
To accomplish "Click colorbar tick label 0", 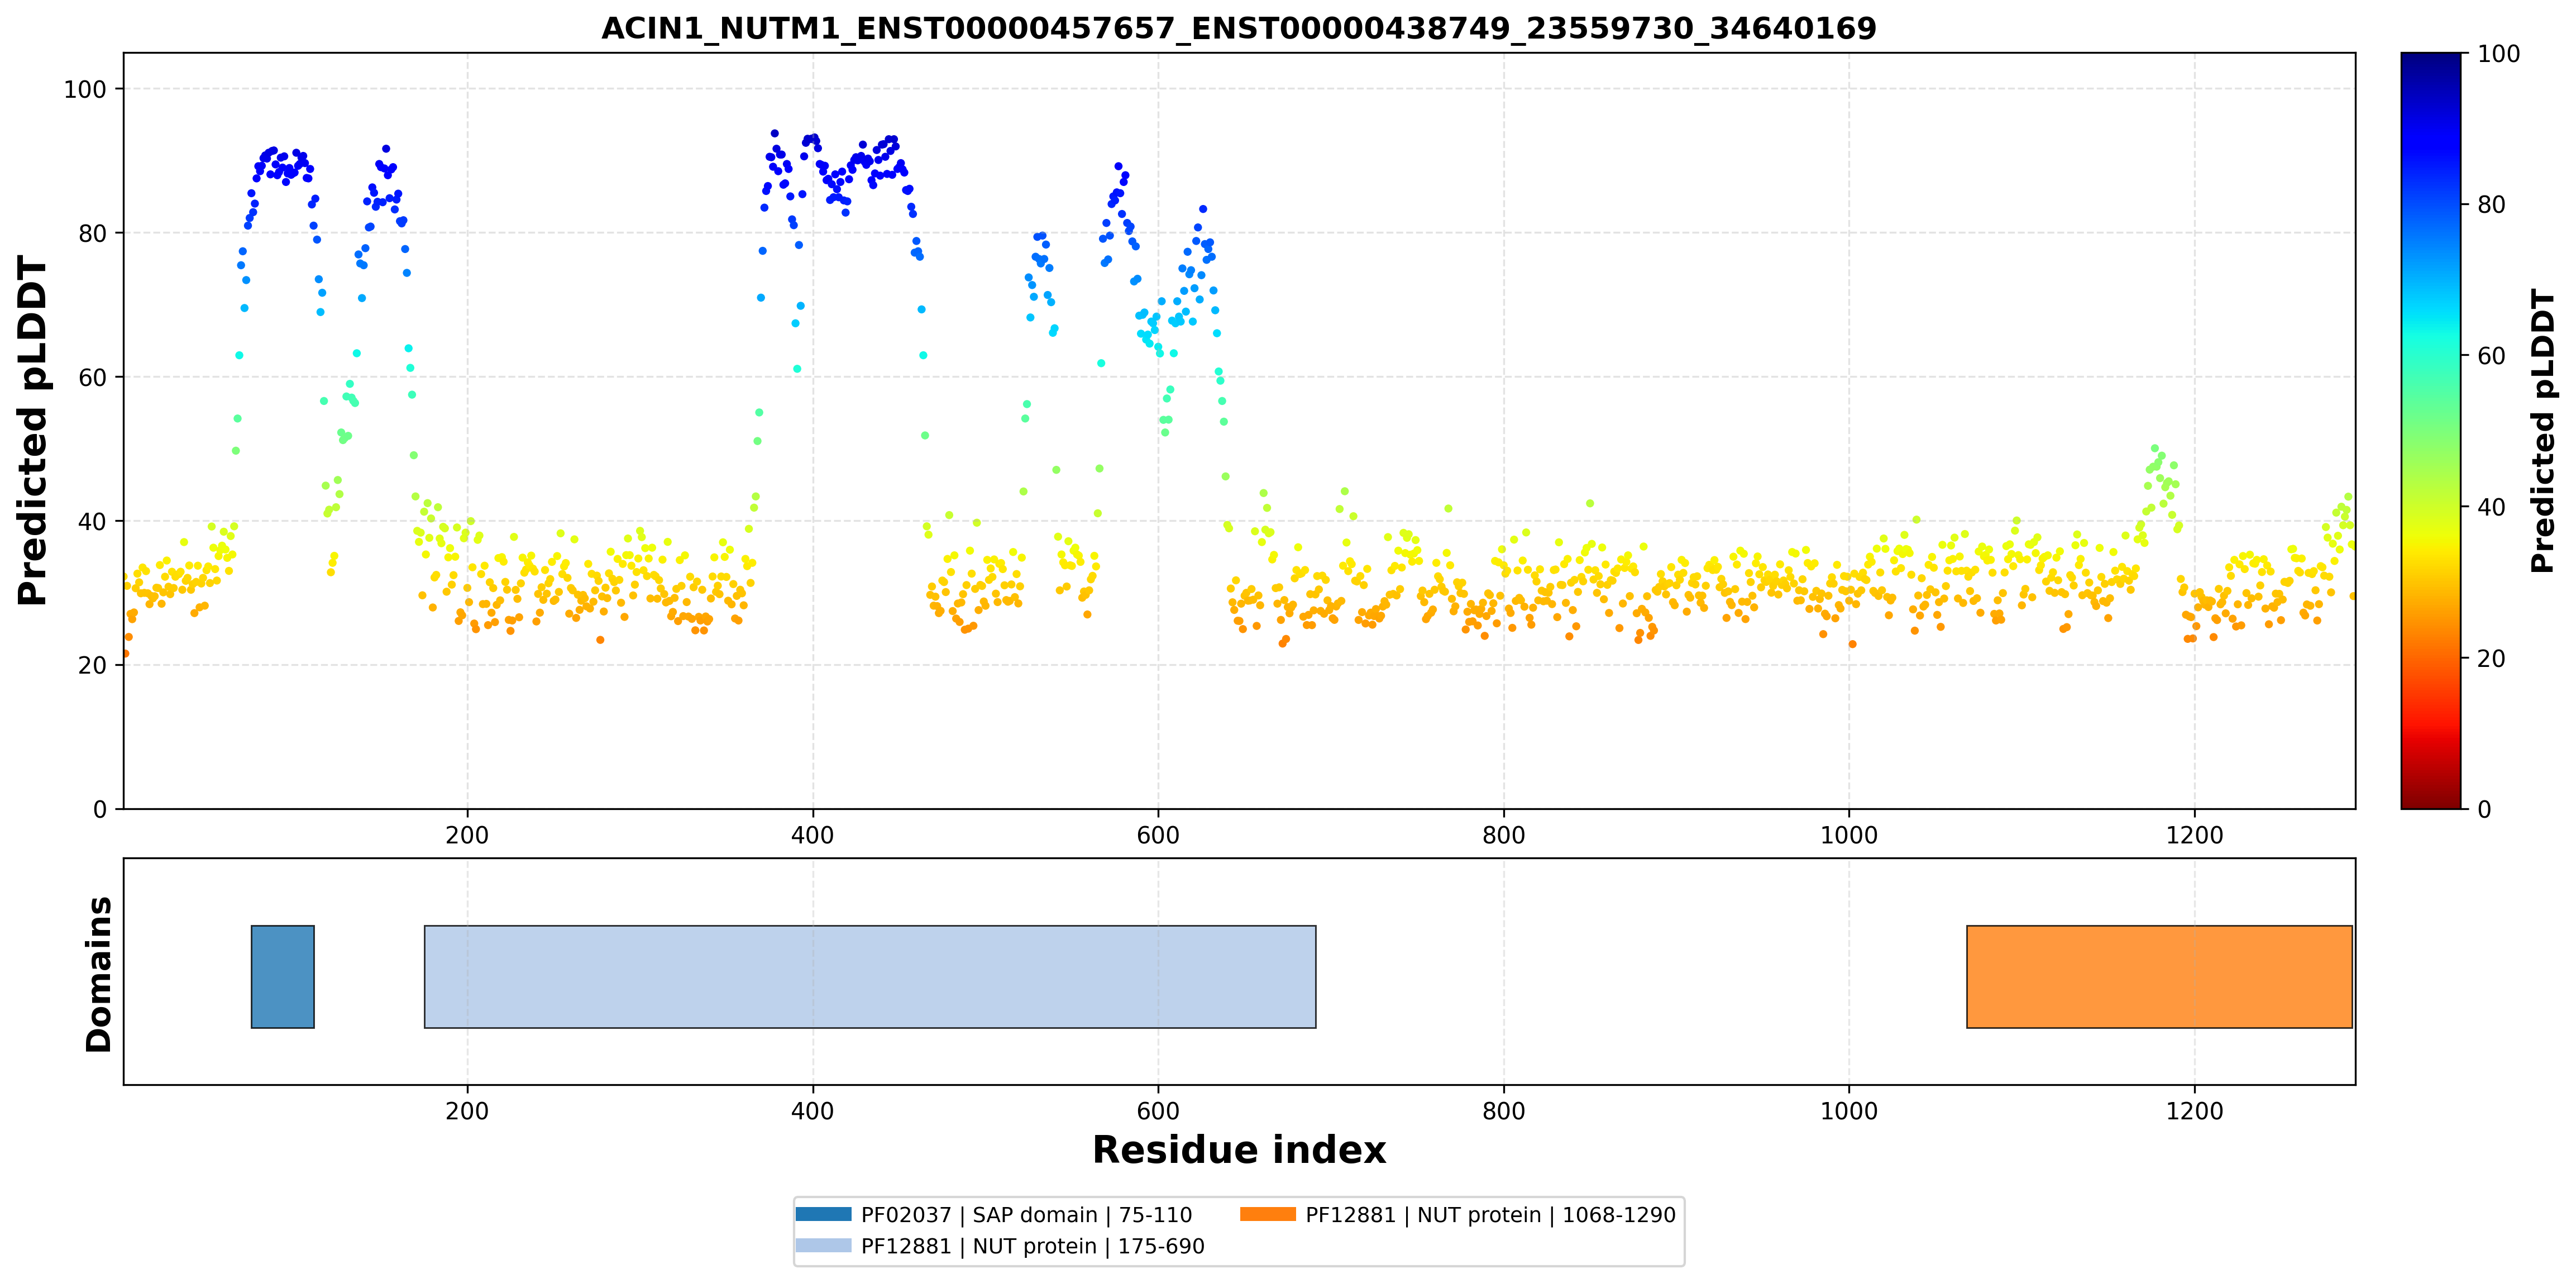I will [x=2484, y=809].
